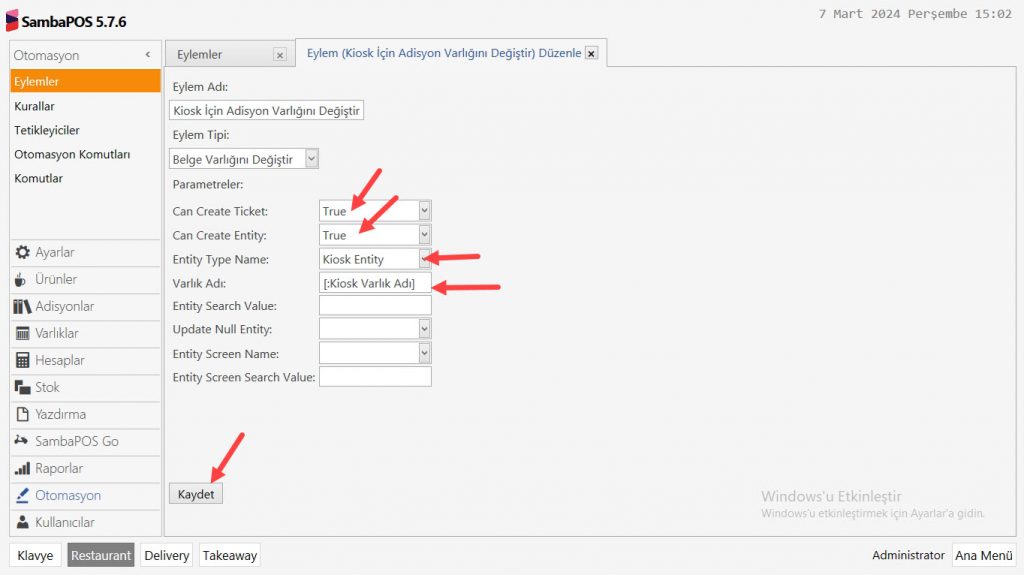Viewport: 1024px width, 575px height.
Task: Open Ürünler section with cup icon
Action: point(23,280)
